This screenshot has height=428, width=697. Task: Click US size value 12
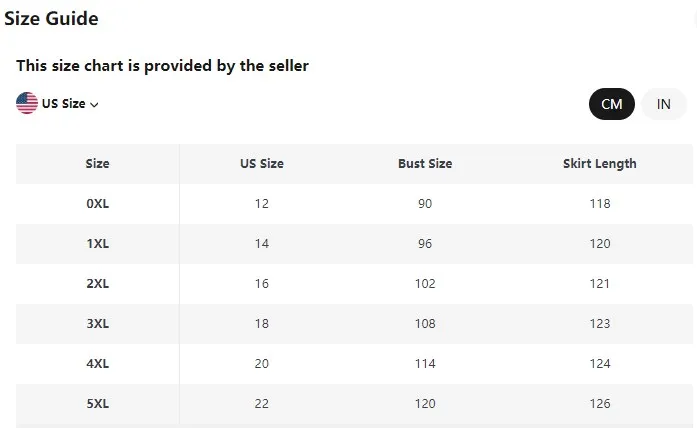tap(261, 204)
